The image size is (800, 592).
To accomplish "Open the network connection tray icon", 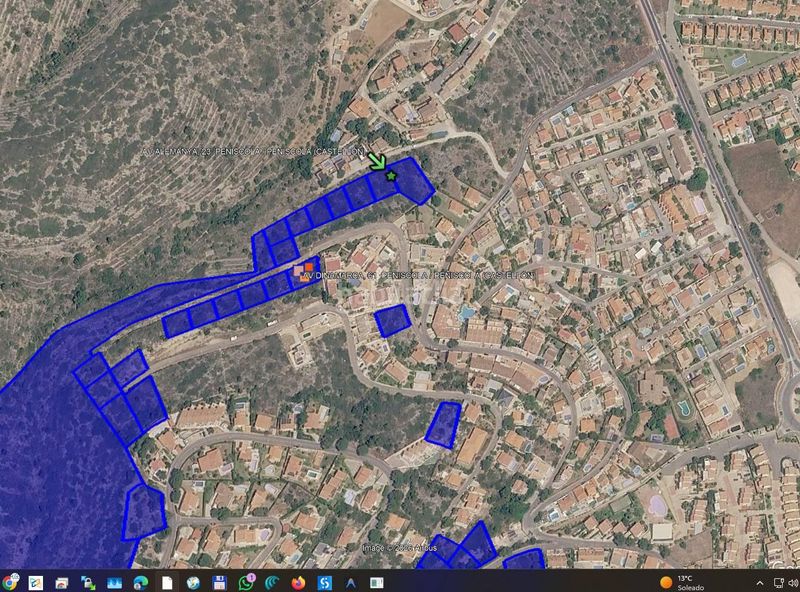I will pyautogui.click(x=779, y=582).
